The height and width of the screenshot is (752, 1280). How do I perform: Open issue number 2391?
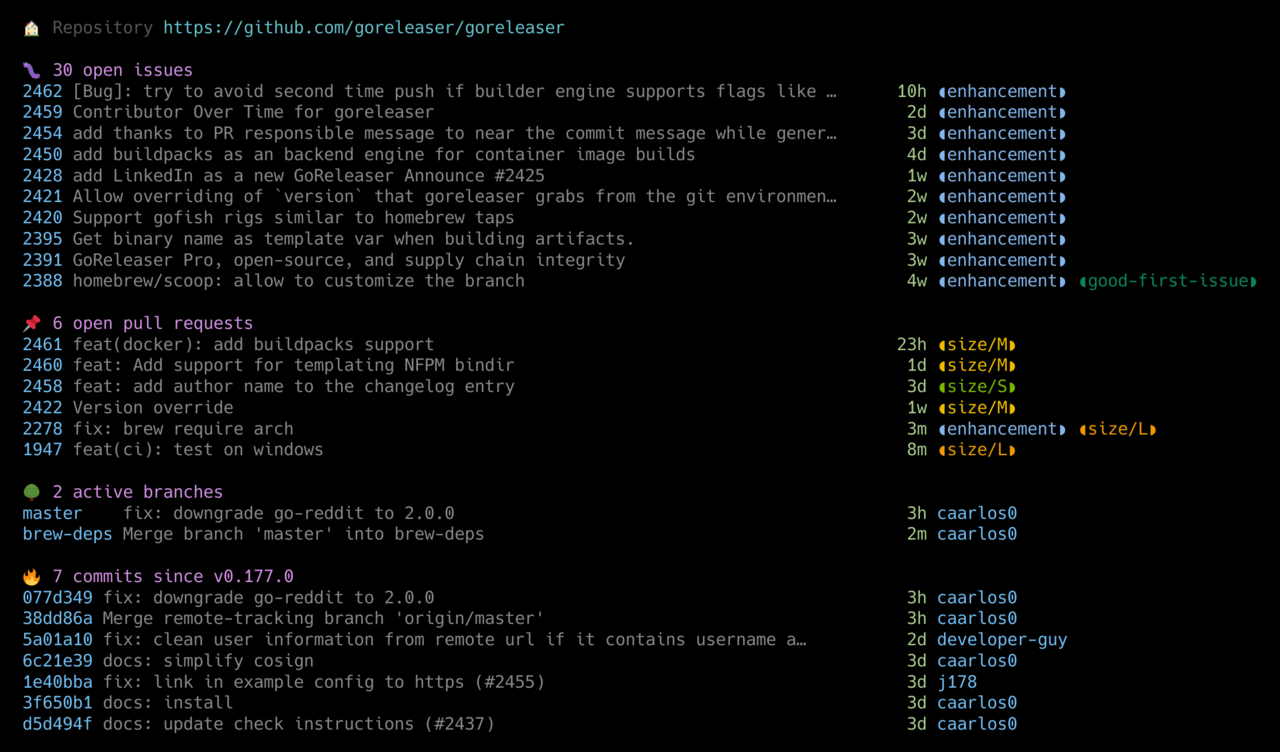pyautogui.click(x=43, y=260)
